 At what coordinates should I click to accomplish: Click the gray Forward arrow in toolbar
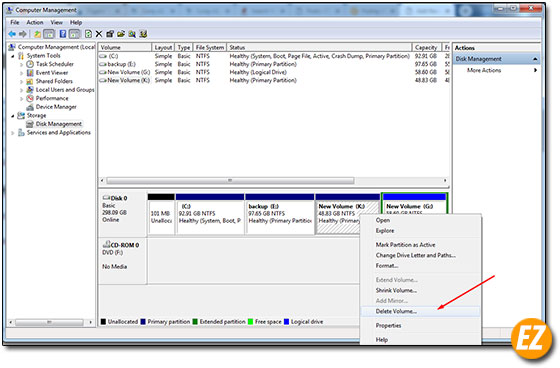pyautogui.click(x=23, y=34)
